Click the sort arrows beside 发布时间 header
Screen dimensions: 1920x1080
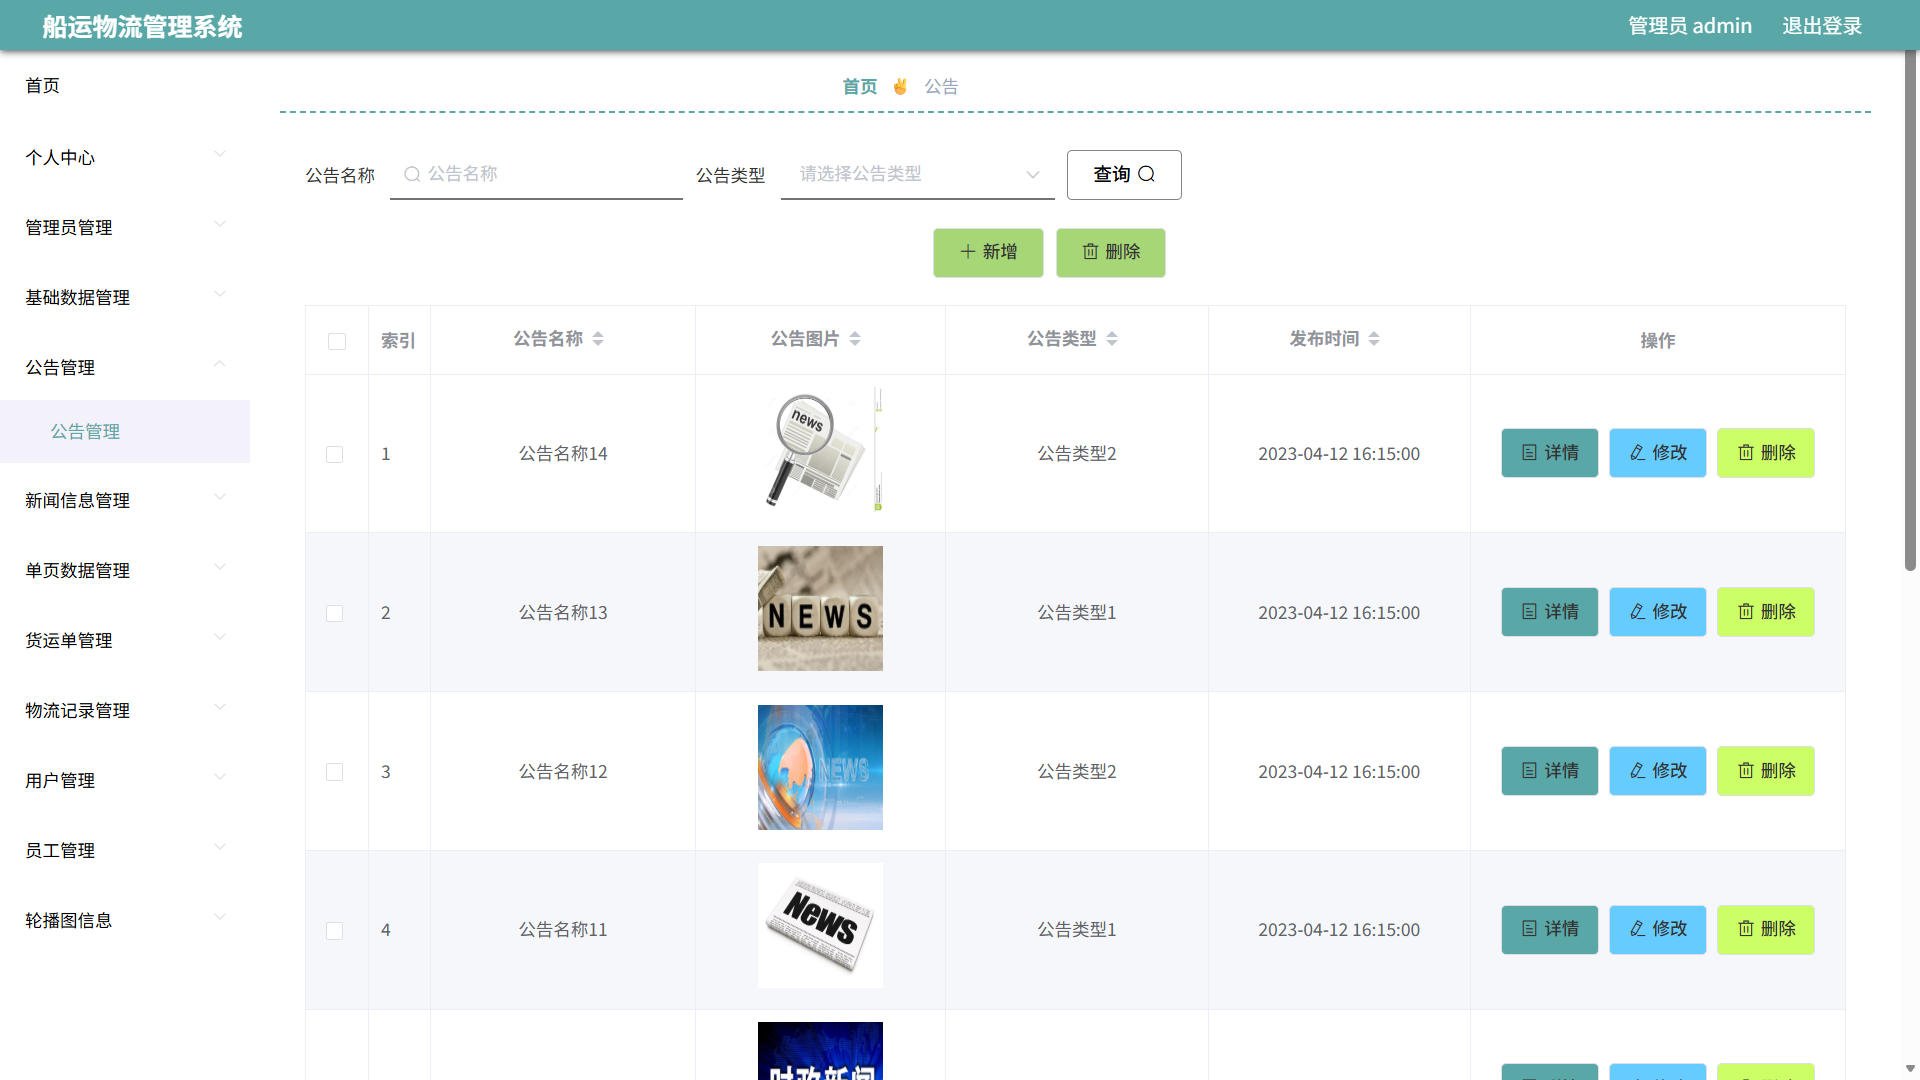(1374, 339)
